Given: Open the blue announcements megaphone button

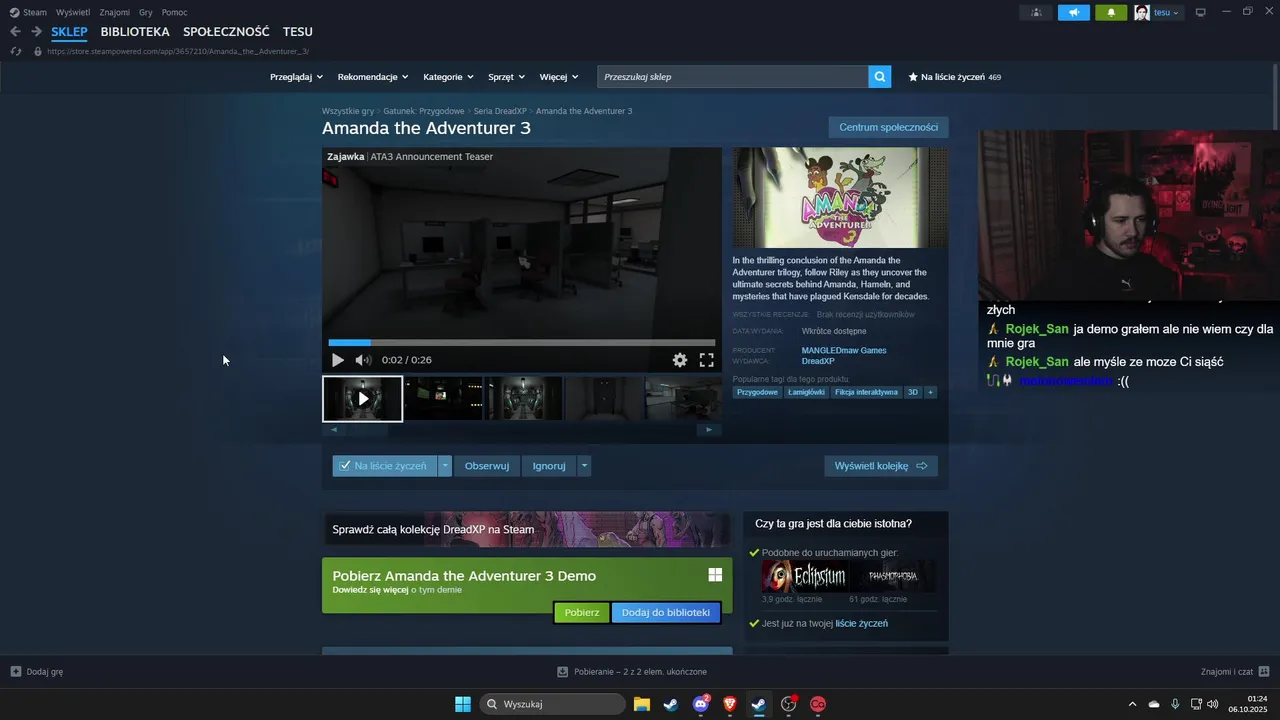Looking at the screenshot, I should pos(1074,12).
